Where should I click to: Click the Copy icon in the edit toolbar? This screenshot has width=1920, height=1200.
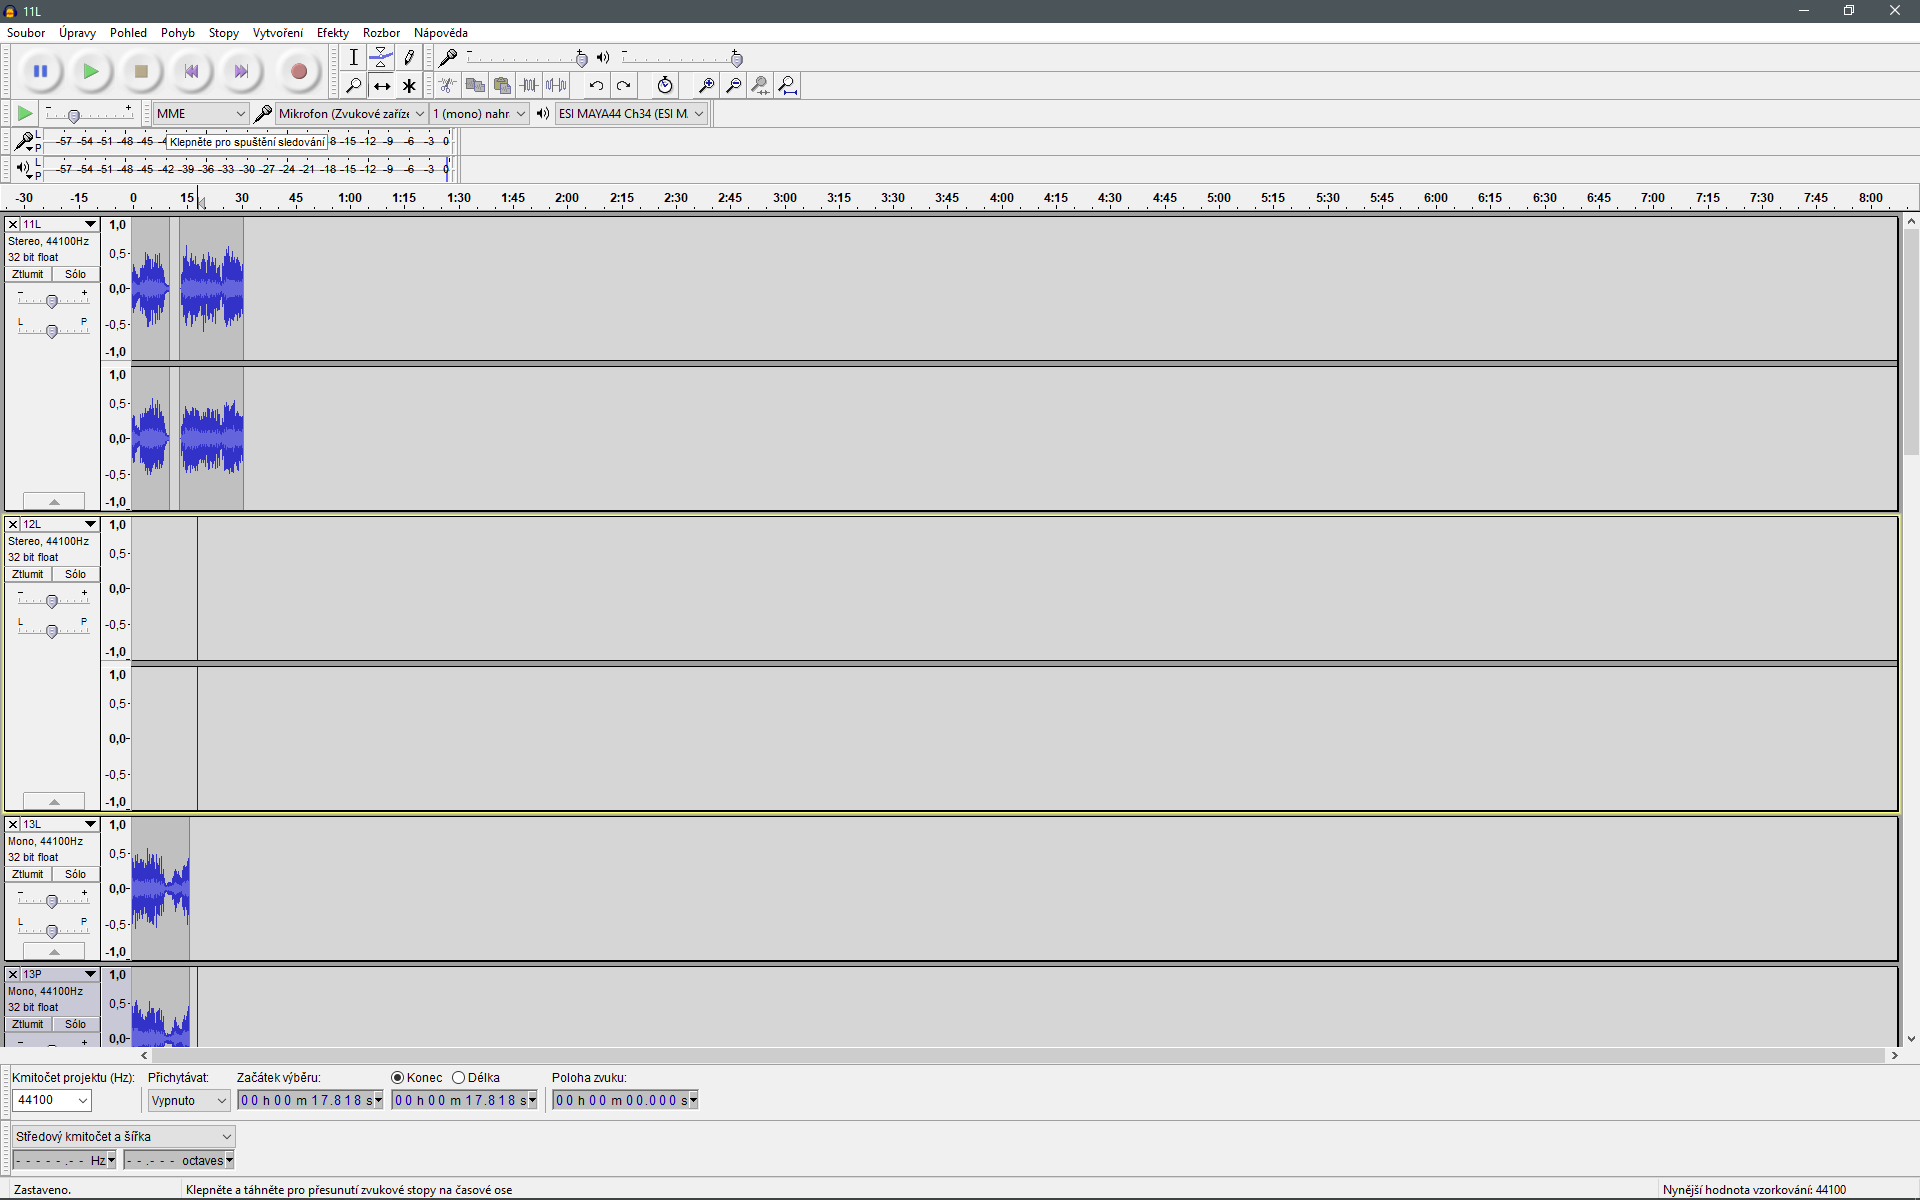[475, 85]
